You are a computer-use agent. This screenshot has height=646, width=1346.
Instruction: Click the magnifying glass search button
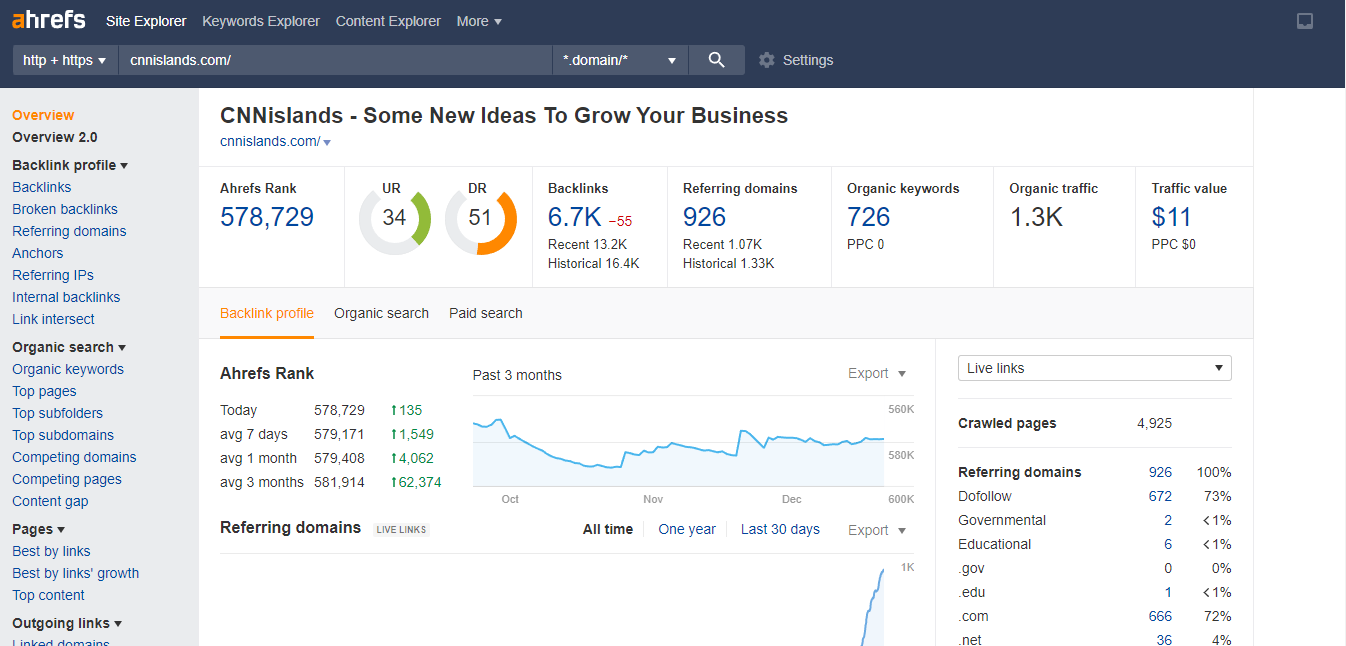point(716,60)
